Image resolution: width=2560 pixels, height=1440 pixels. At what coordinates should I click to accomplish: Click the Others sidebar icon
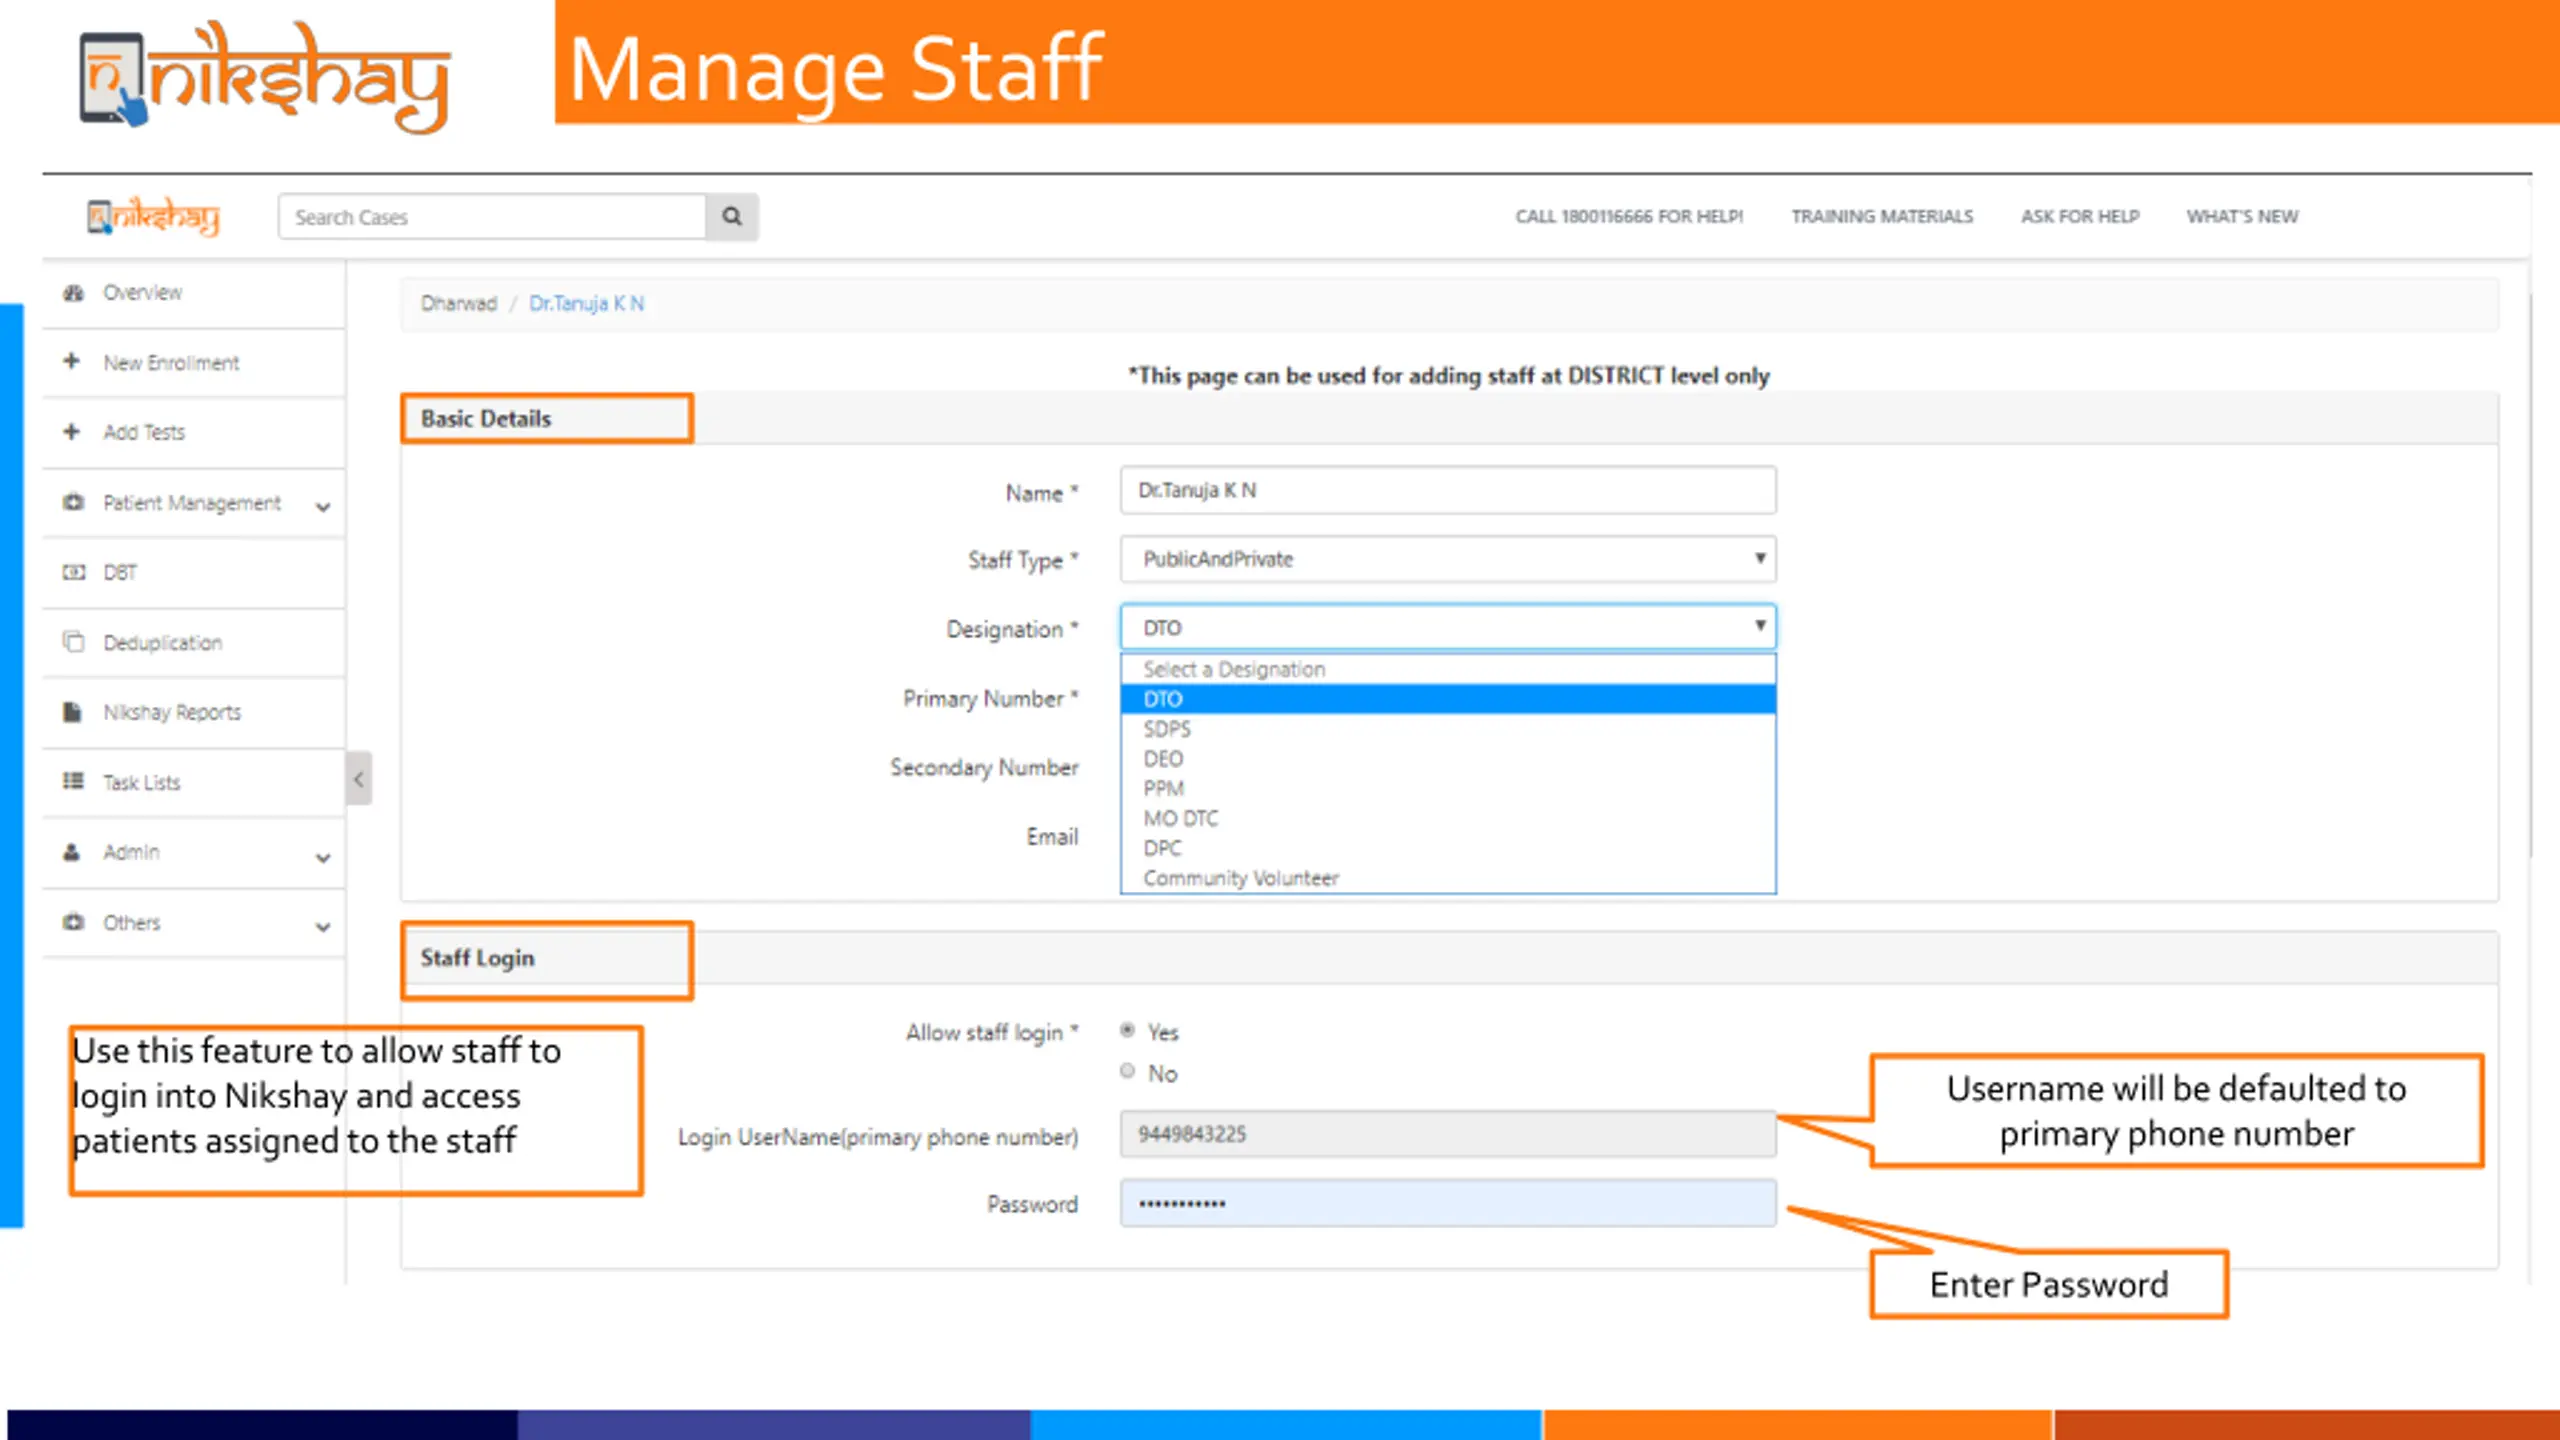(73, 921)
